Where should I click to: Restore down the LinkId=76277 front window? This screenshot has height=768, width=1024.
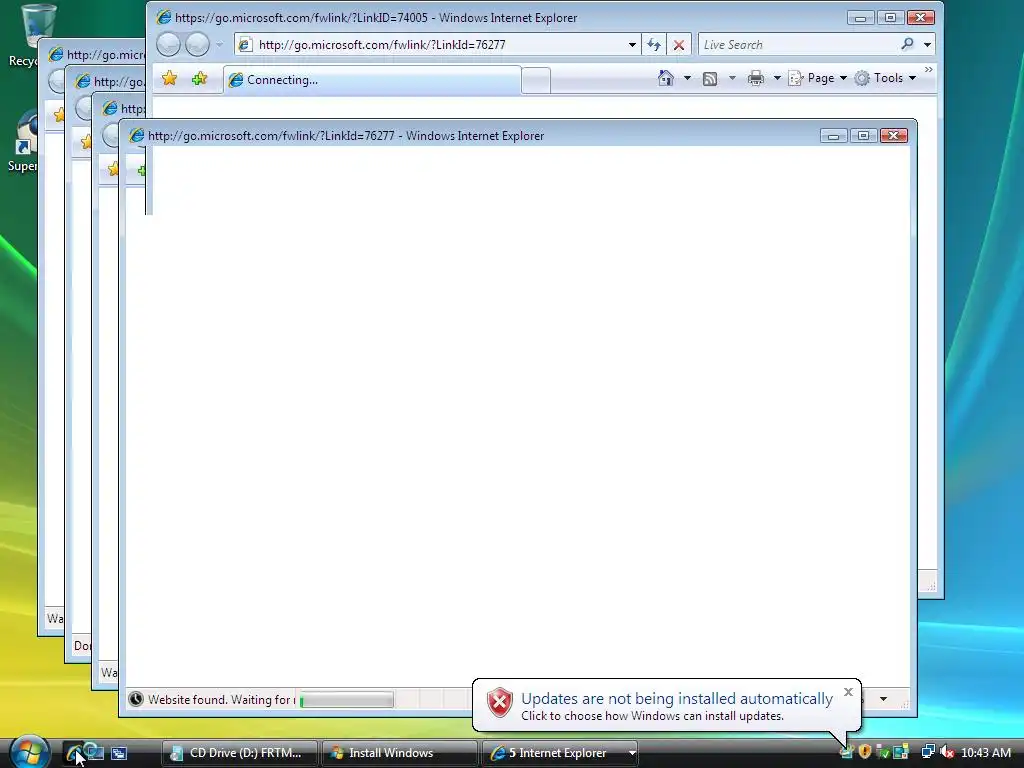863,135
